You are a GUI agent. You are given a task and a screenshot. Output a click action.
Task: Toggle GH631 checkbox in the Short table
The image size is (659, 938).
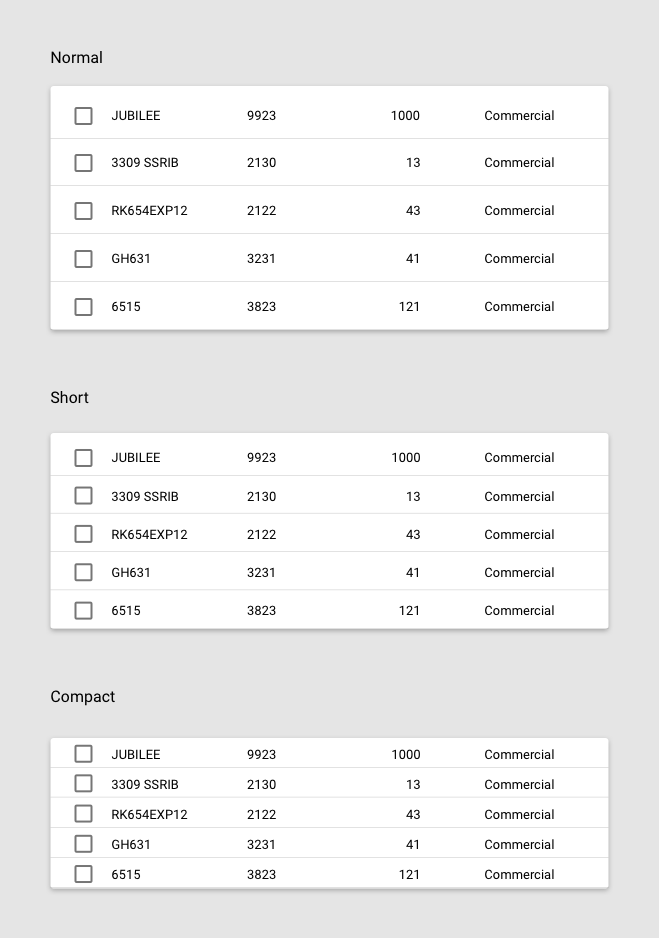click(x=84, y=572)
